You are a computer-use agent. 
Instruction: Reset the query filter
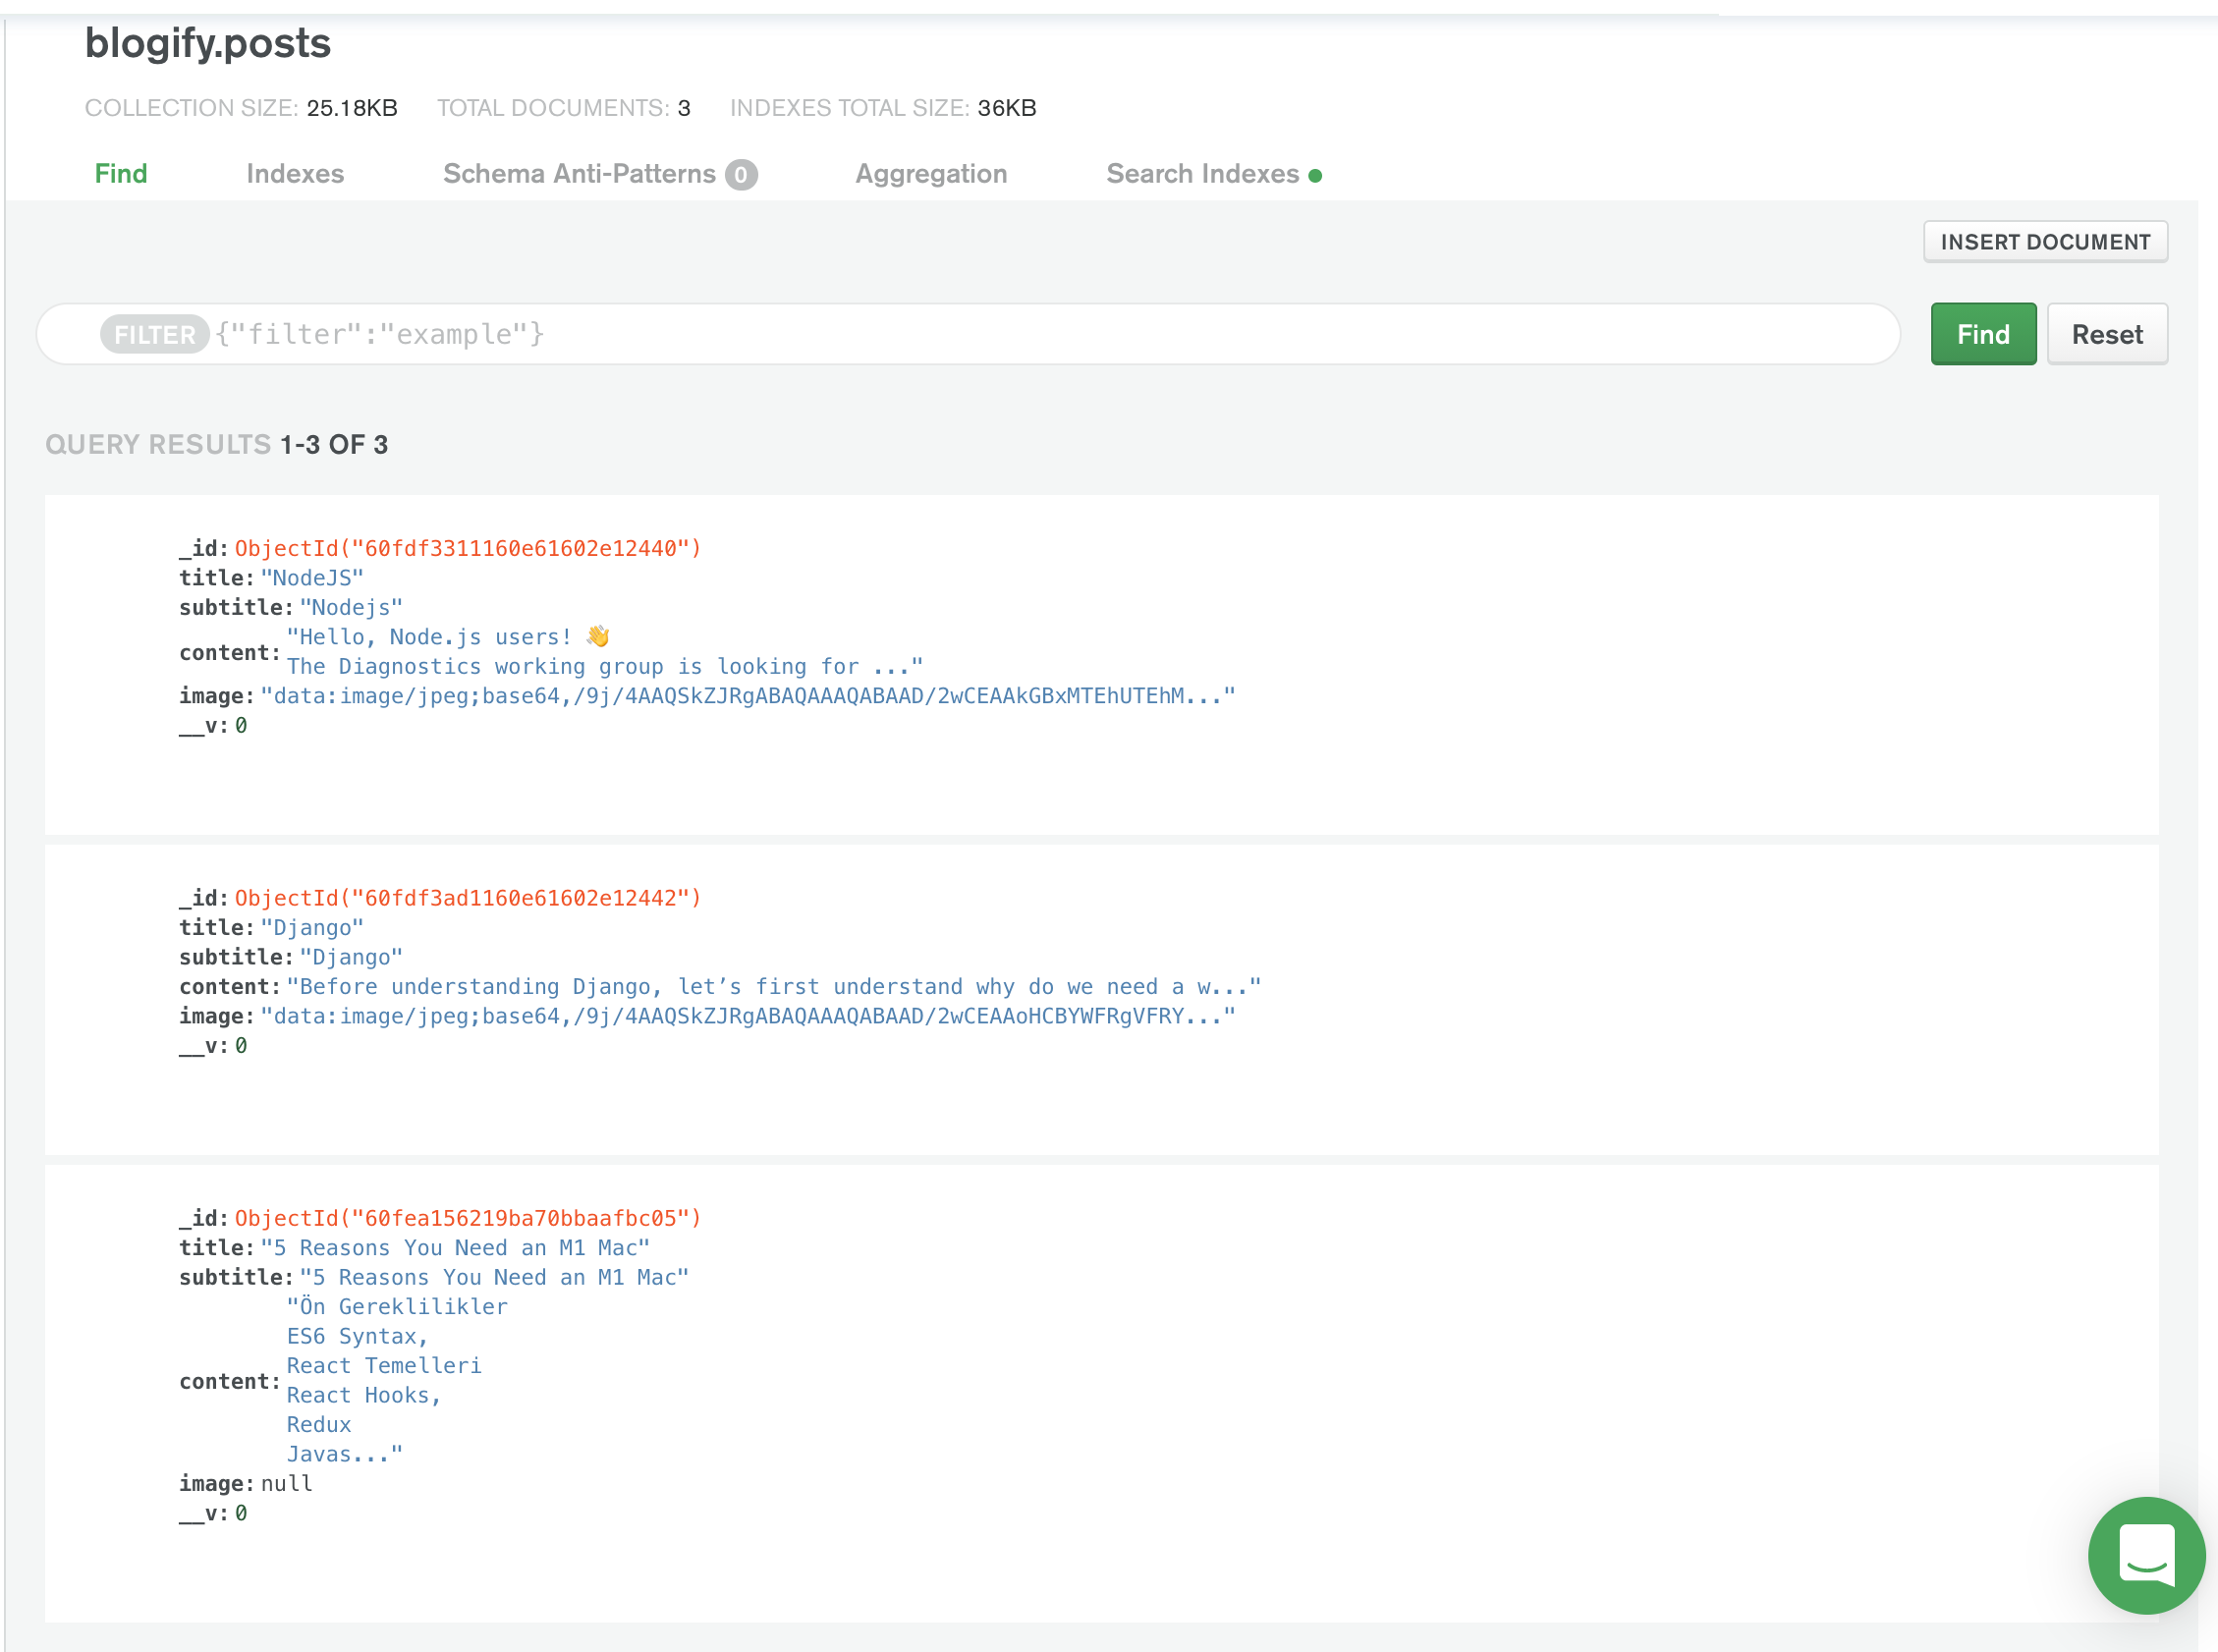coord(2106,334)
